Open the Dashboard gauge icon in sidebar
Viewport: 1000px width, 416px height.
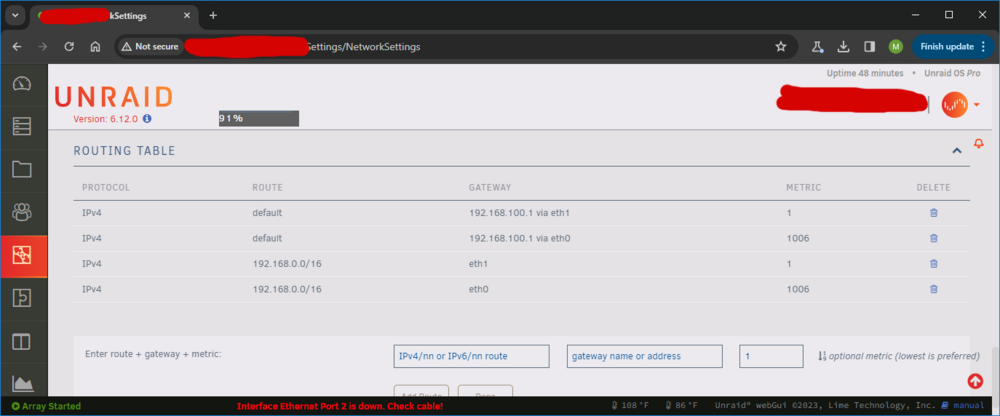[x=22, y=84]
